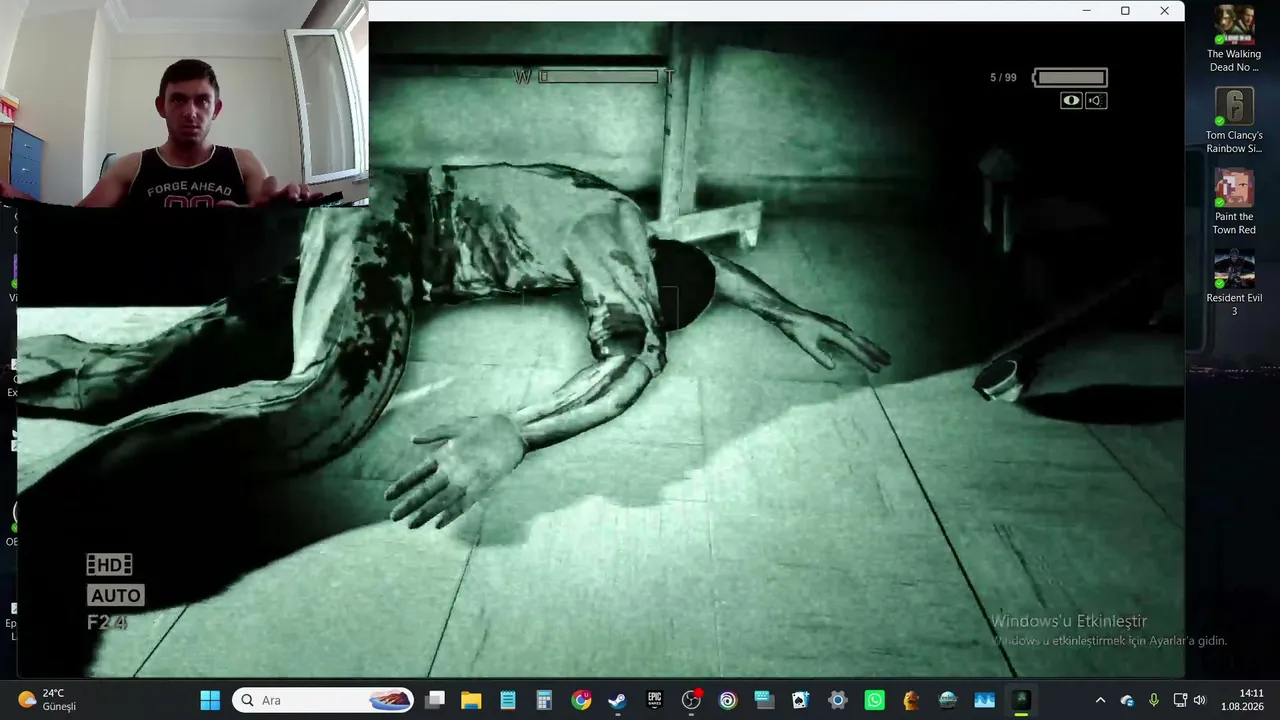Click the webcam overlay feed

[x=184, y=103]
